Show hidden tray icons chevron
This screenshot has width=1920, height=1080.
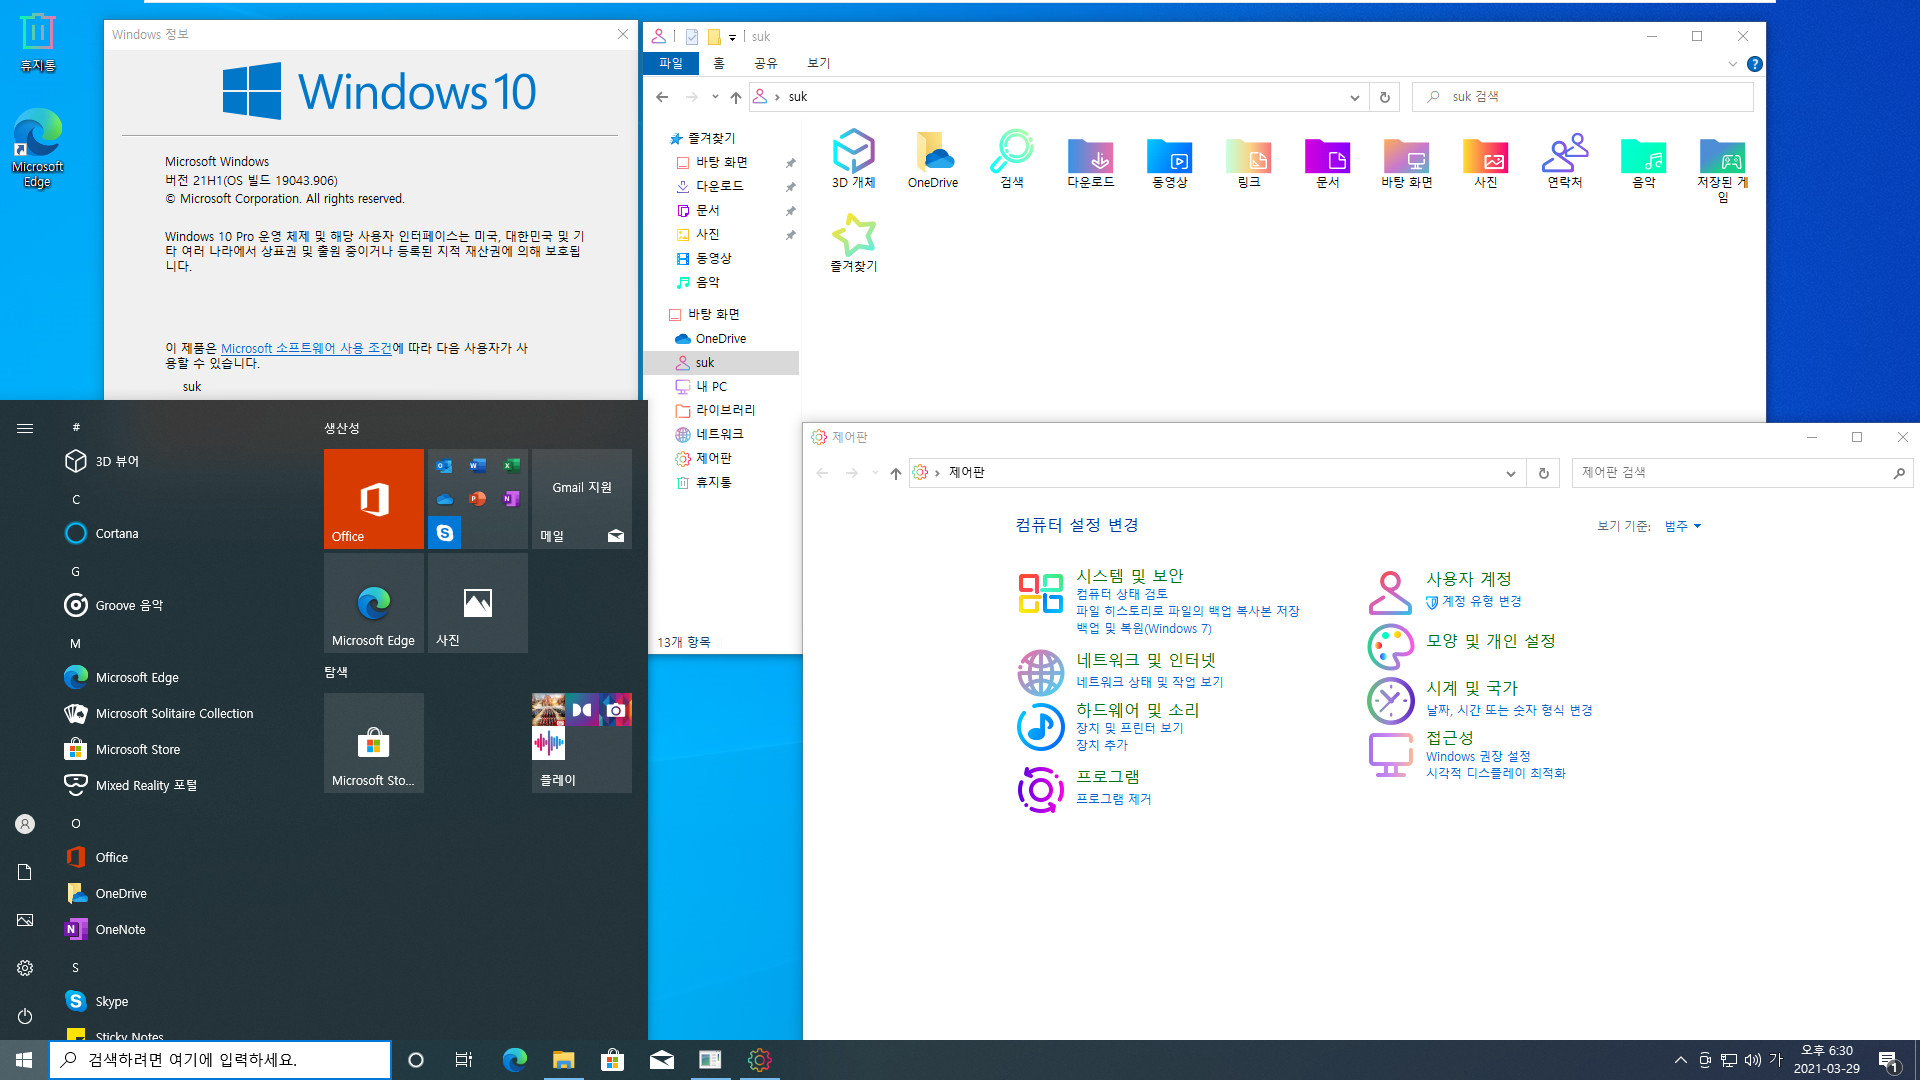[1680, 1060]
